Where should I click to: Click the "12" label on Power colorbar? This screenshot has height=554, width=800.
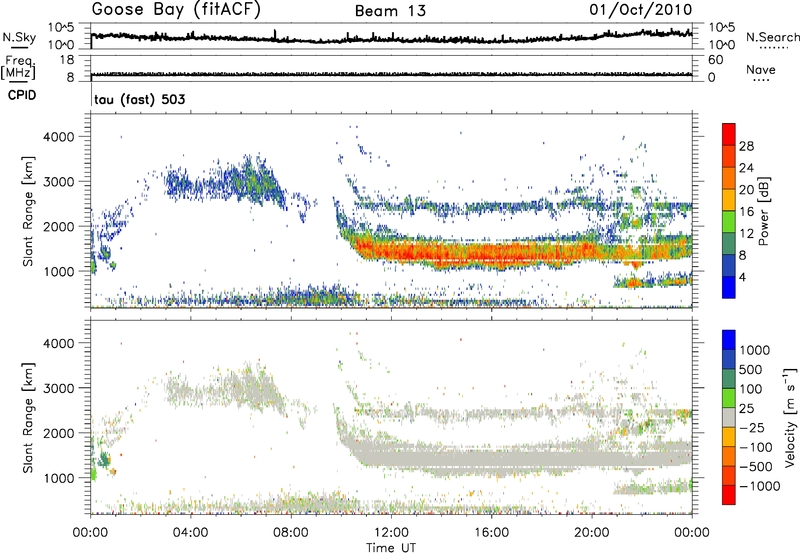[746, 234]
